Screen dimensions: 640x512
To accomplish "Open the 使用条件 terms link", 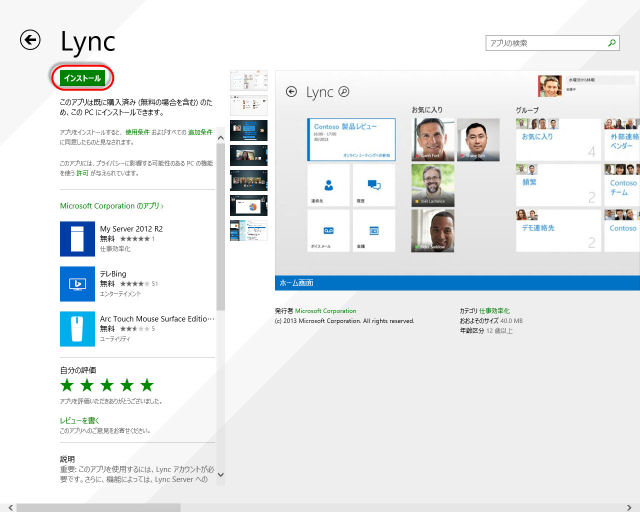I will [x=138, y=132].
